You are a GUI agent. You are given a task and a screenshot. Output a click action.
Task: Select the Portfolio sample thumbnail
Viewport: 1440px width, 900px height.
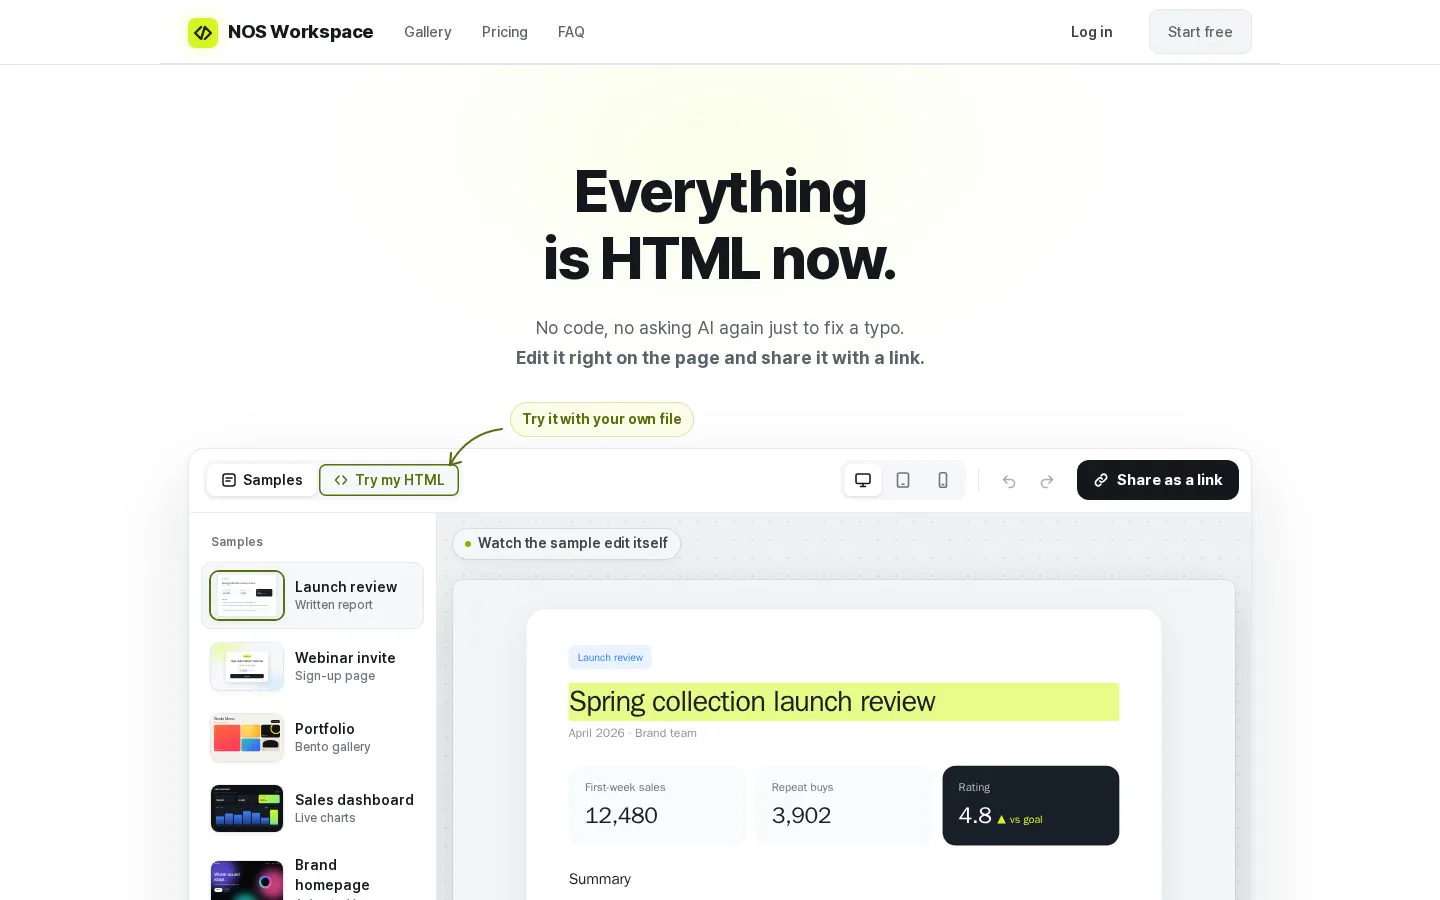(247, 738)
